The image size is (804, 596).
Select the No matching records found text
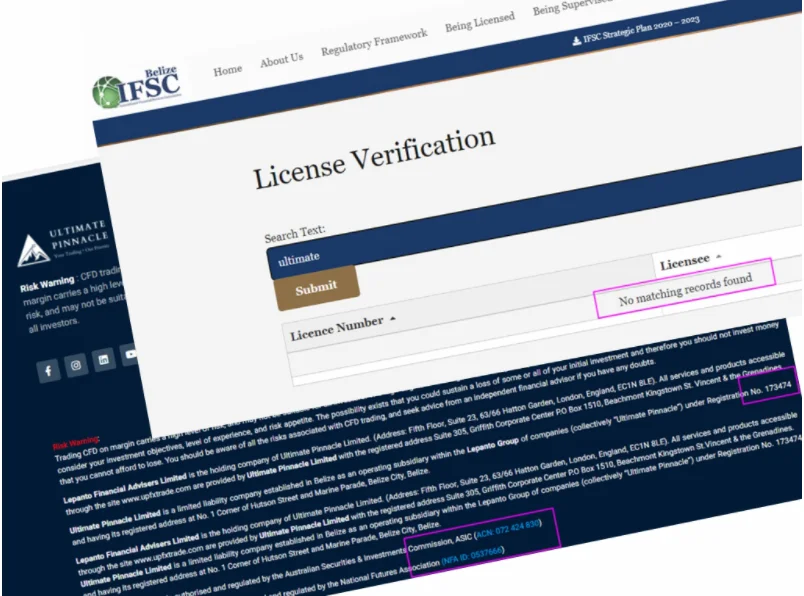click(x=686, y=290)
